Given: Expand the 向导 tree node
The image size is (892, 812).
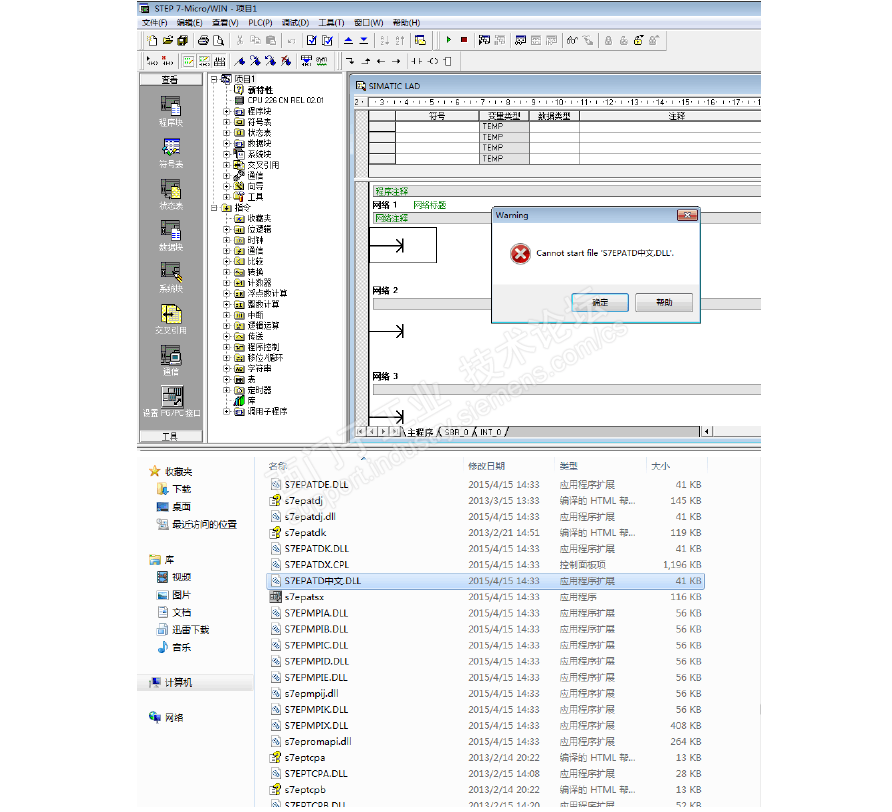Looking at the screenshot, I should pos(226,187).
